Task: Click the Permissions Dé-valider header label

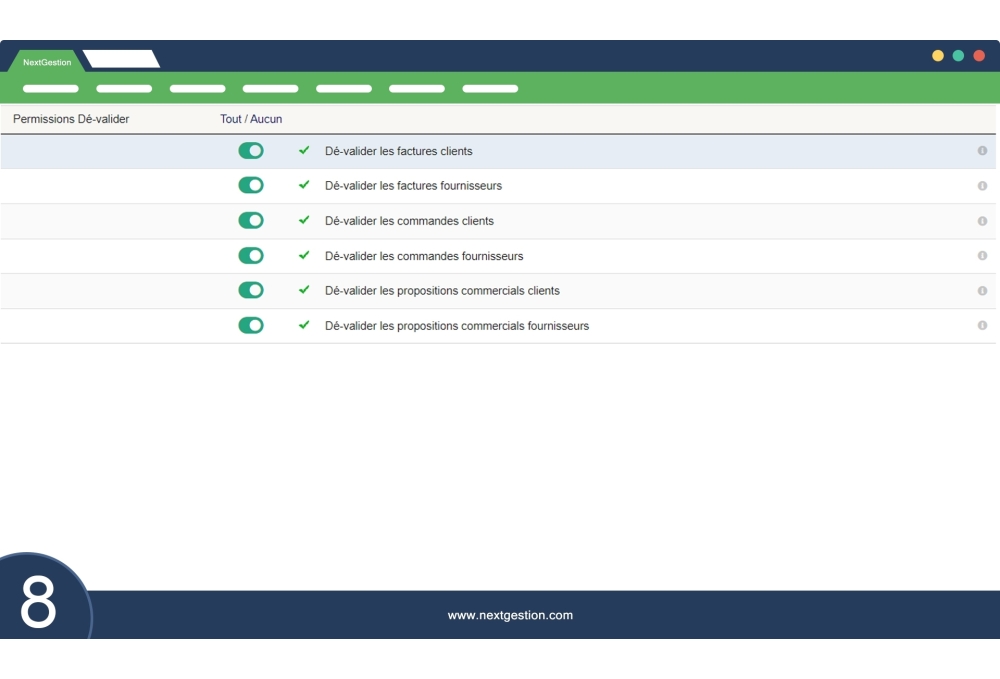Action: pos(71,119)
